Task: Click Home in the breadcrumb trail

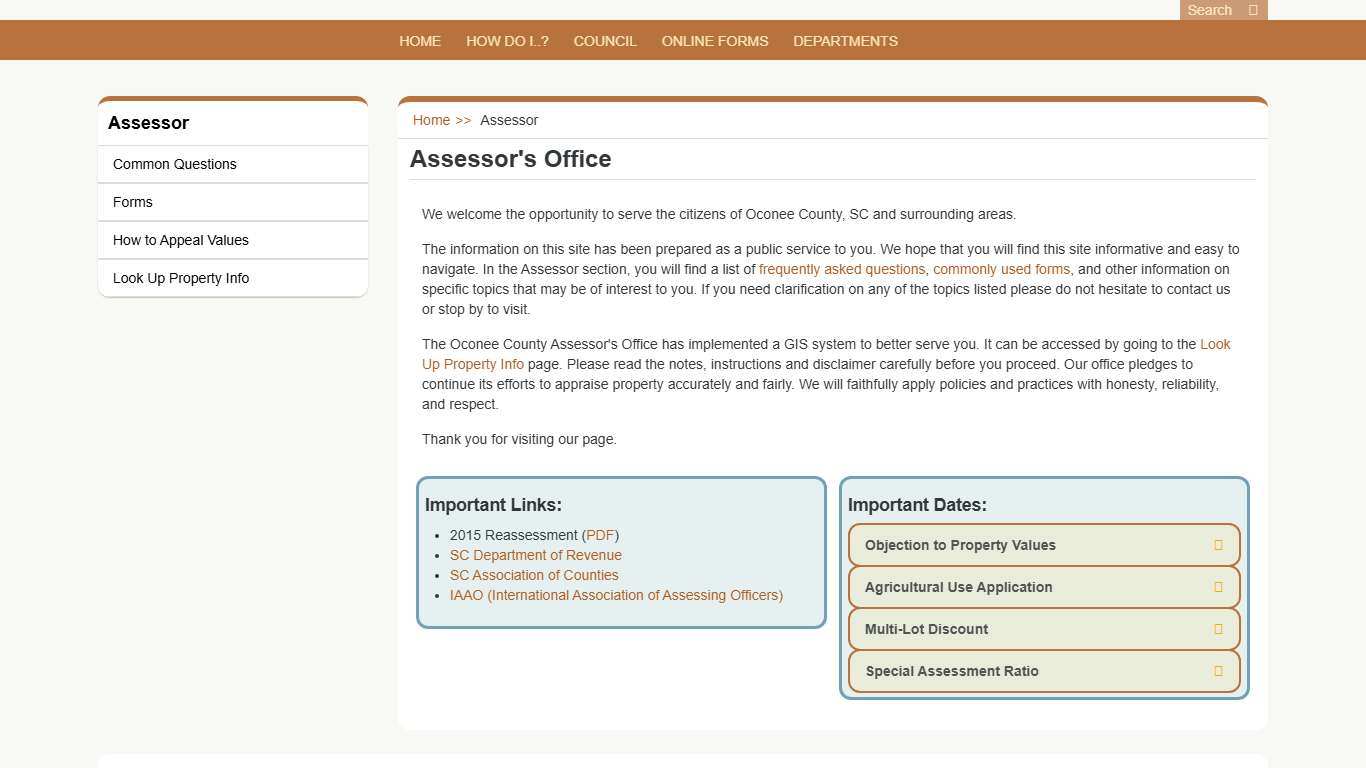Action: (431, 120)
